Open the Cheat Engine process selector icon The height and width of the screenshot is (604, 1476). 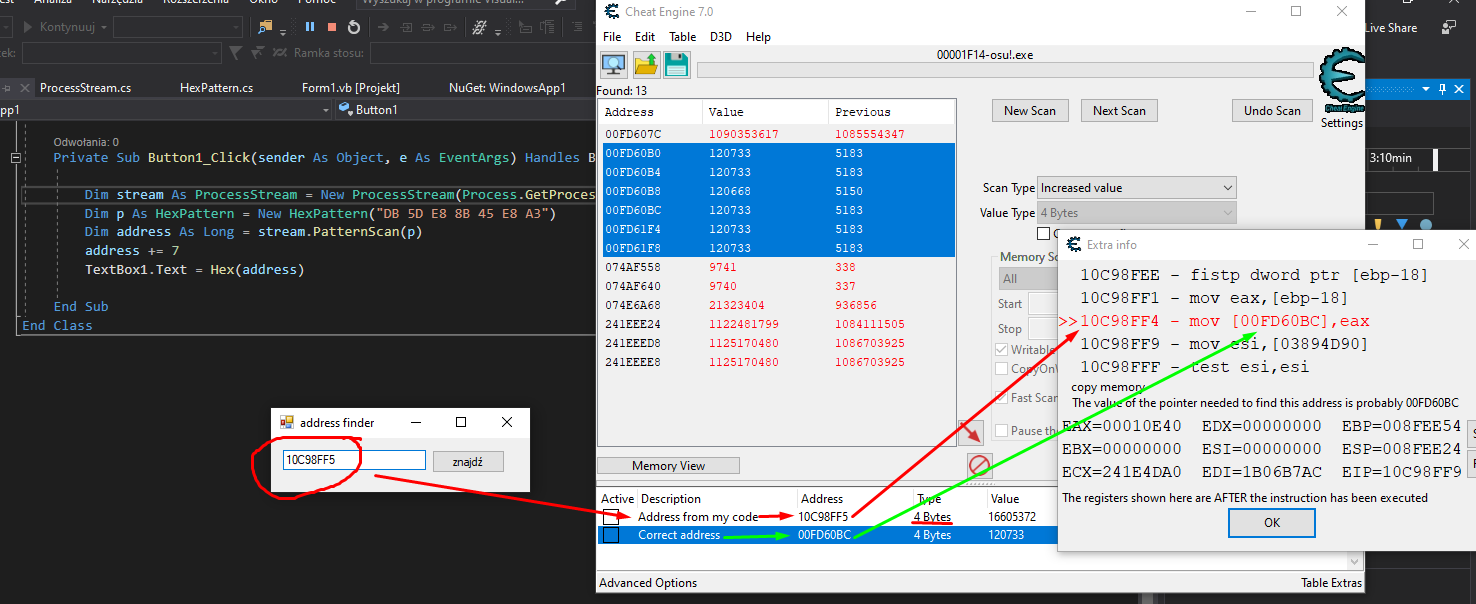(x=613, y=66)
